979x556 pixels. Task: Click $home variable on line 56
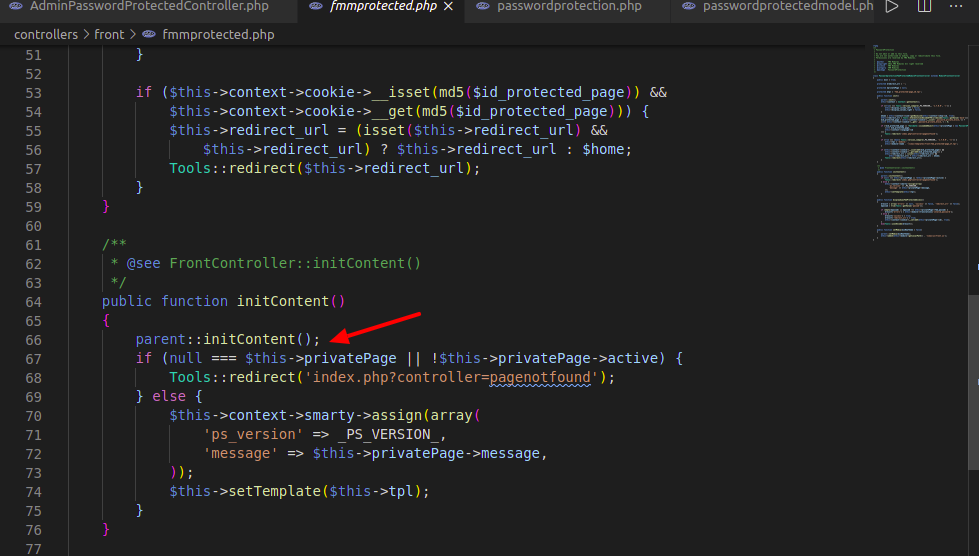(x=603, y=150)
